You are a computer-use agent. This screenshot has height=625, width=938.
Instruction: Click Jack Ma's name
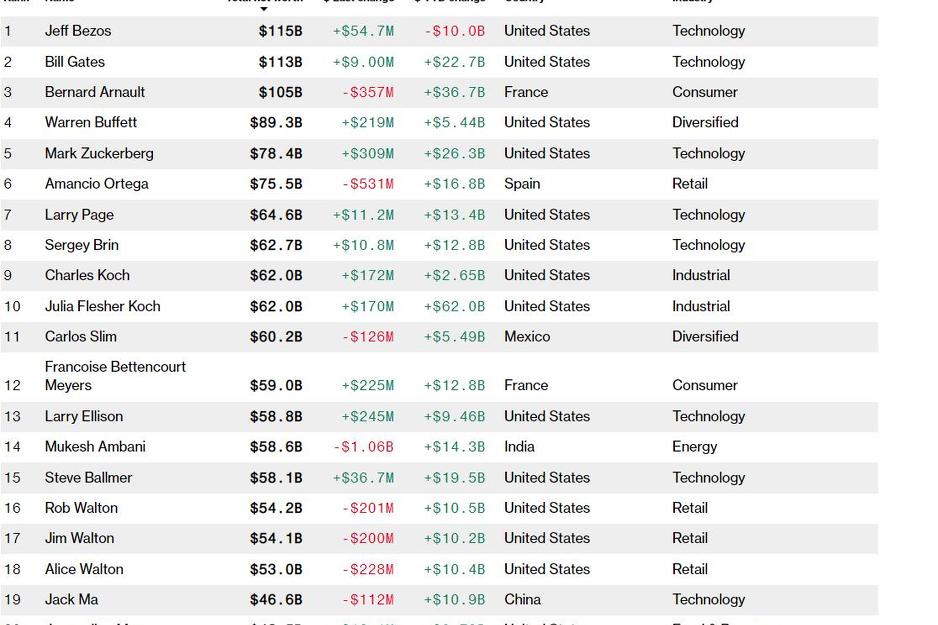(x=71, y=600)
